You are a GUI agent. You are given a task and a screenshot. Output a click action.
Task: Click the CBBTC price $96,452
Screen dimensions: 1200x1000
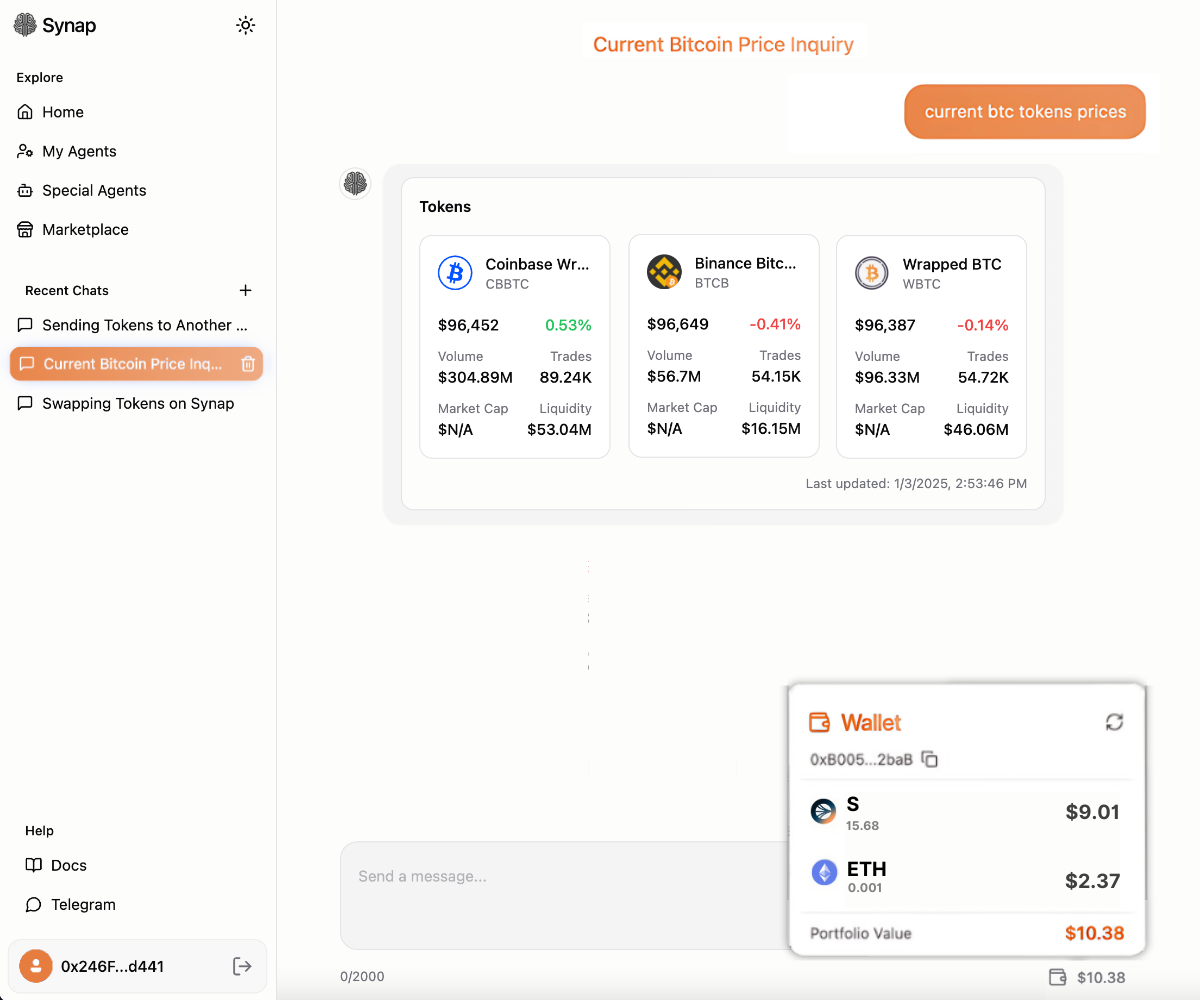click(468, 325)
